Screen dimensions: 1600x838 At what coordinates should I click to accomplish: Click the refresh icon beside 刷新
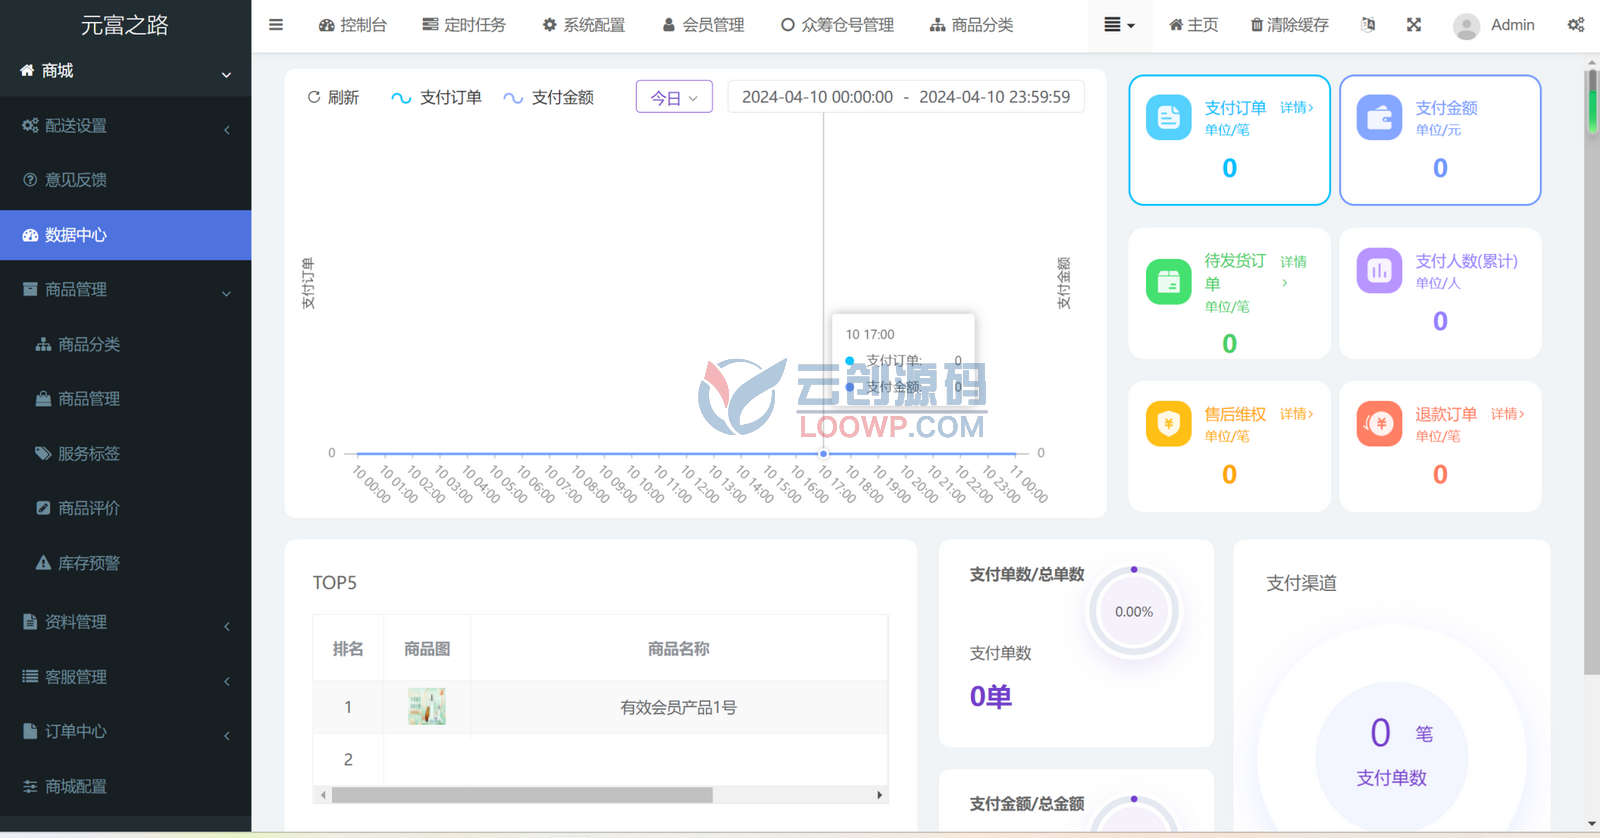pos(314,97)
